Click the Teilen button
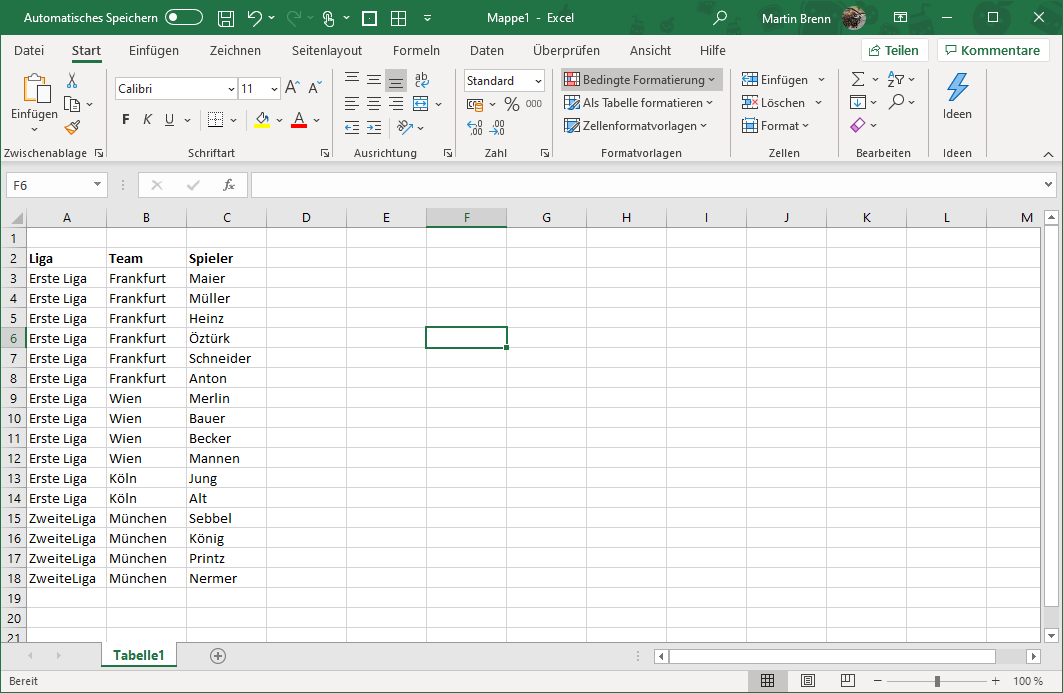Image resolution: width=1063 pixels, height=693 pixels. pos(894,49)
